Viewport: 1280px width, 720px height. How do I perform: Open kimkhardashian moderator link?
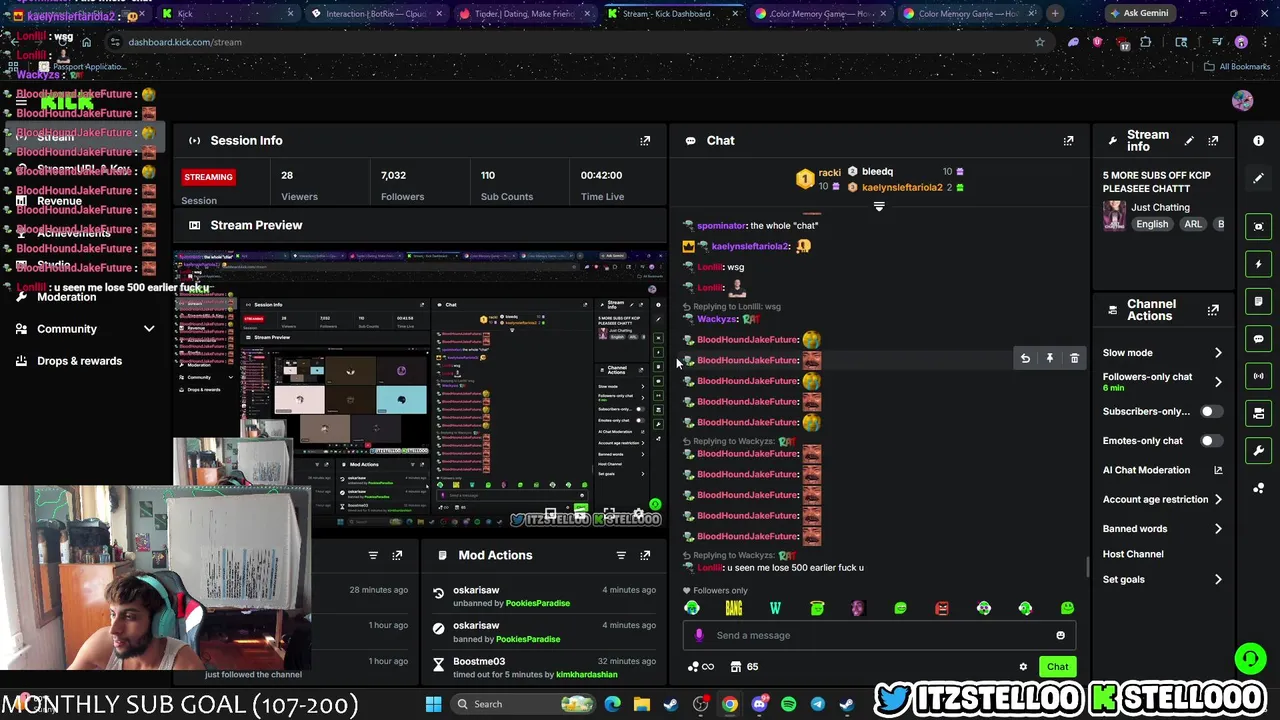[588, 675]
